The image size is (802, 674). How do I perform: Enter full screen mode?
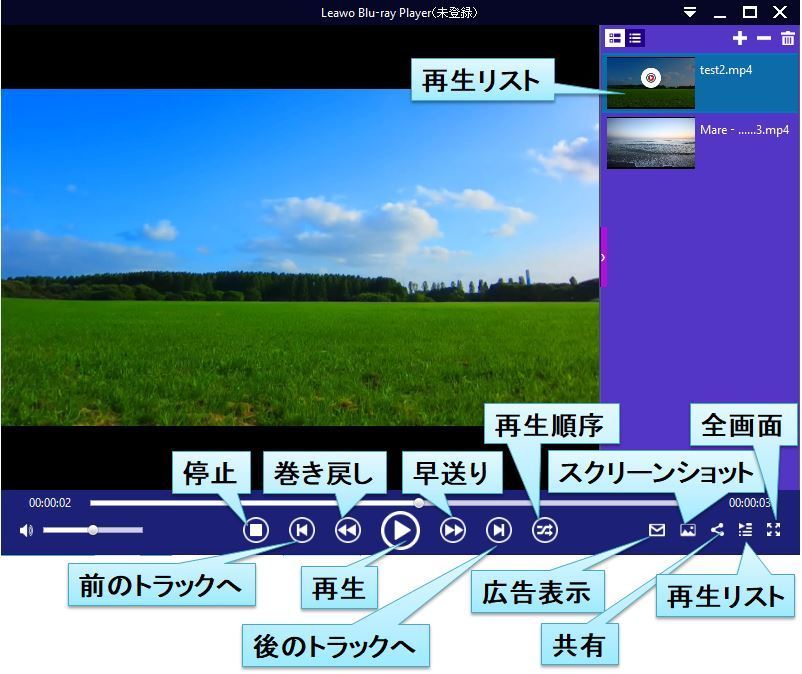click(x=775, y=531)
